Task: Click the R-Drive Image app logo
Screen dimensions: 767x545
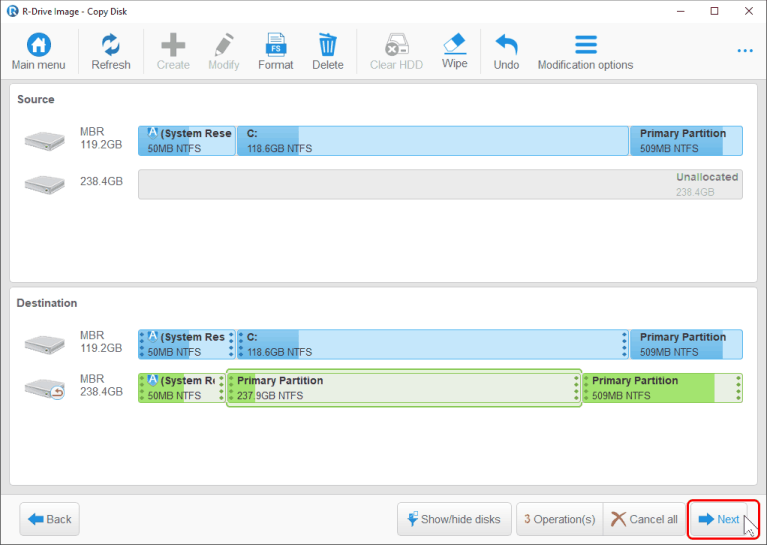Action: point(12,11)
